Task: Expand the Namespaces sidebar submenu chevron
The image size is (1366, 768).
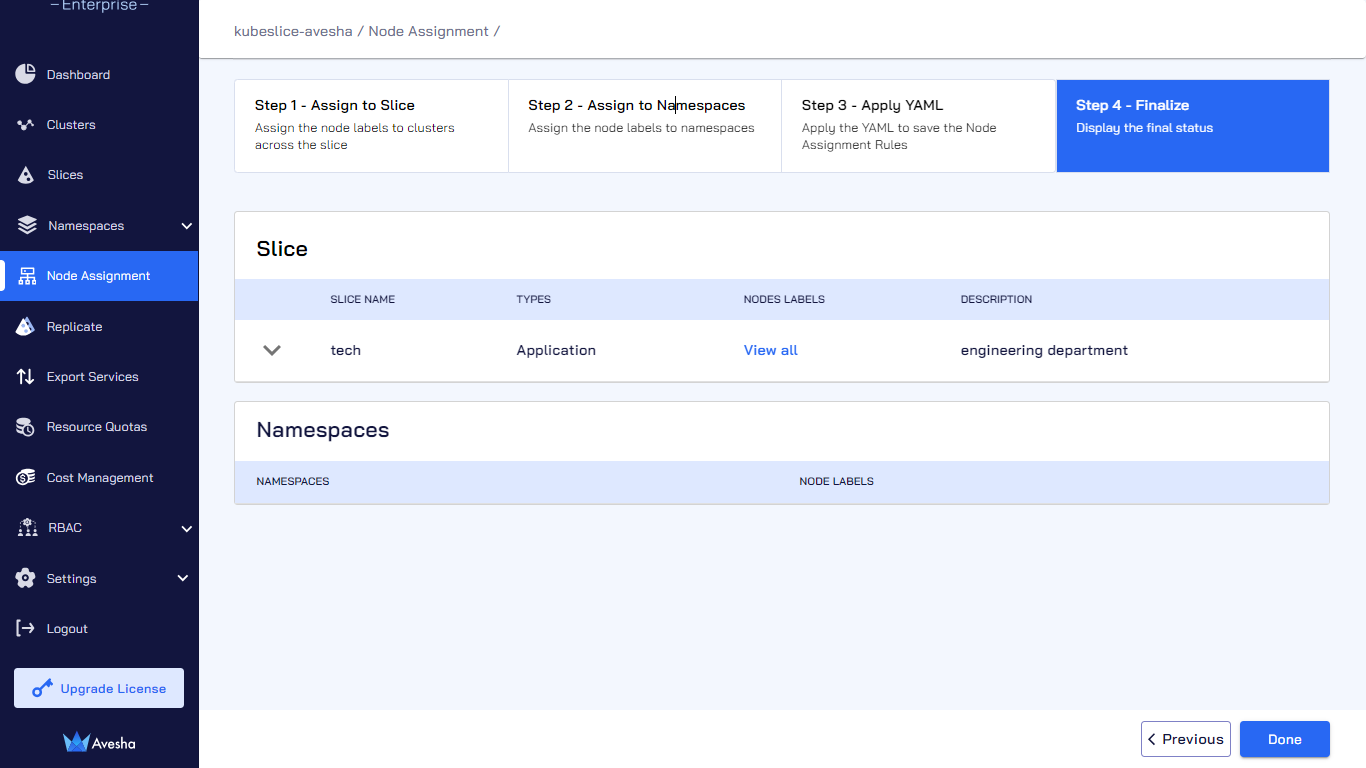Action: 186,226
